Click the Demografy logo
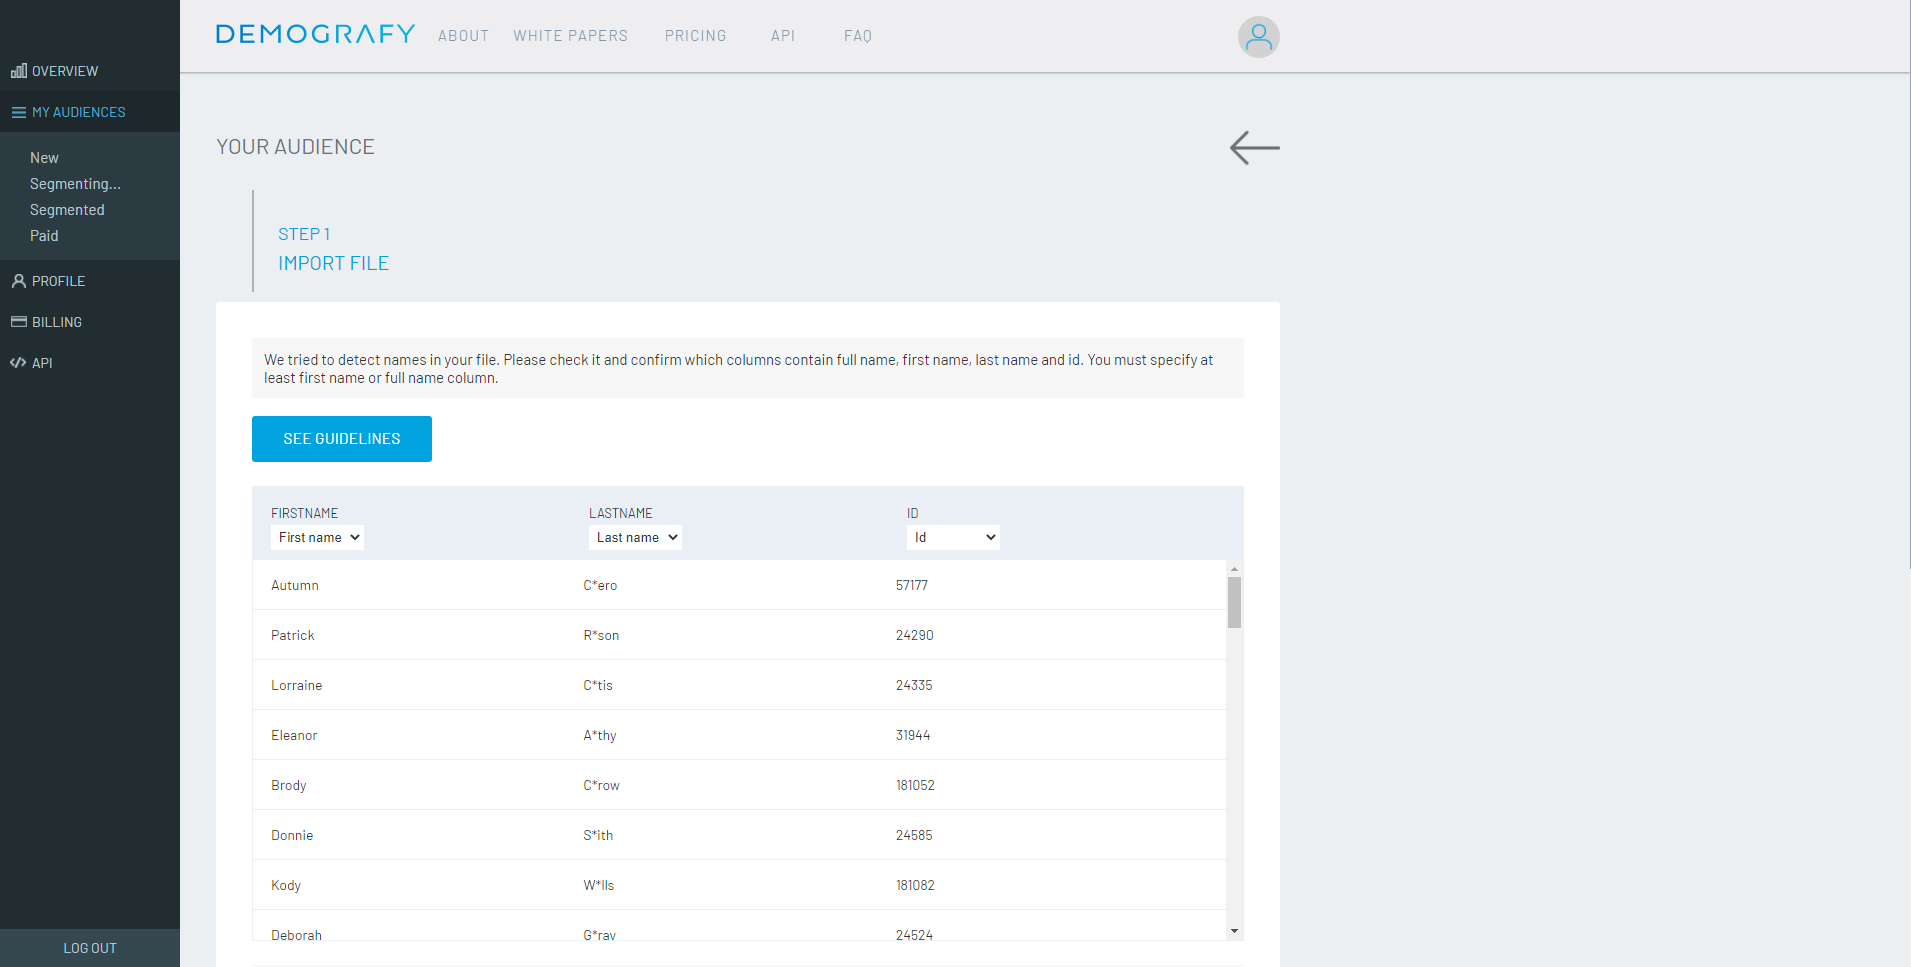 click(x=315, y=35)
